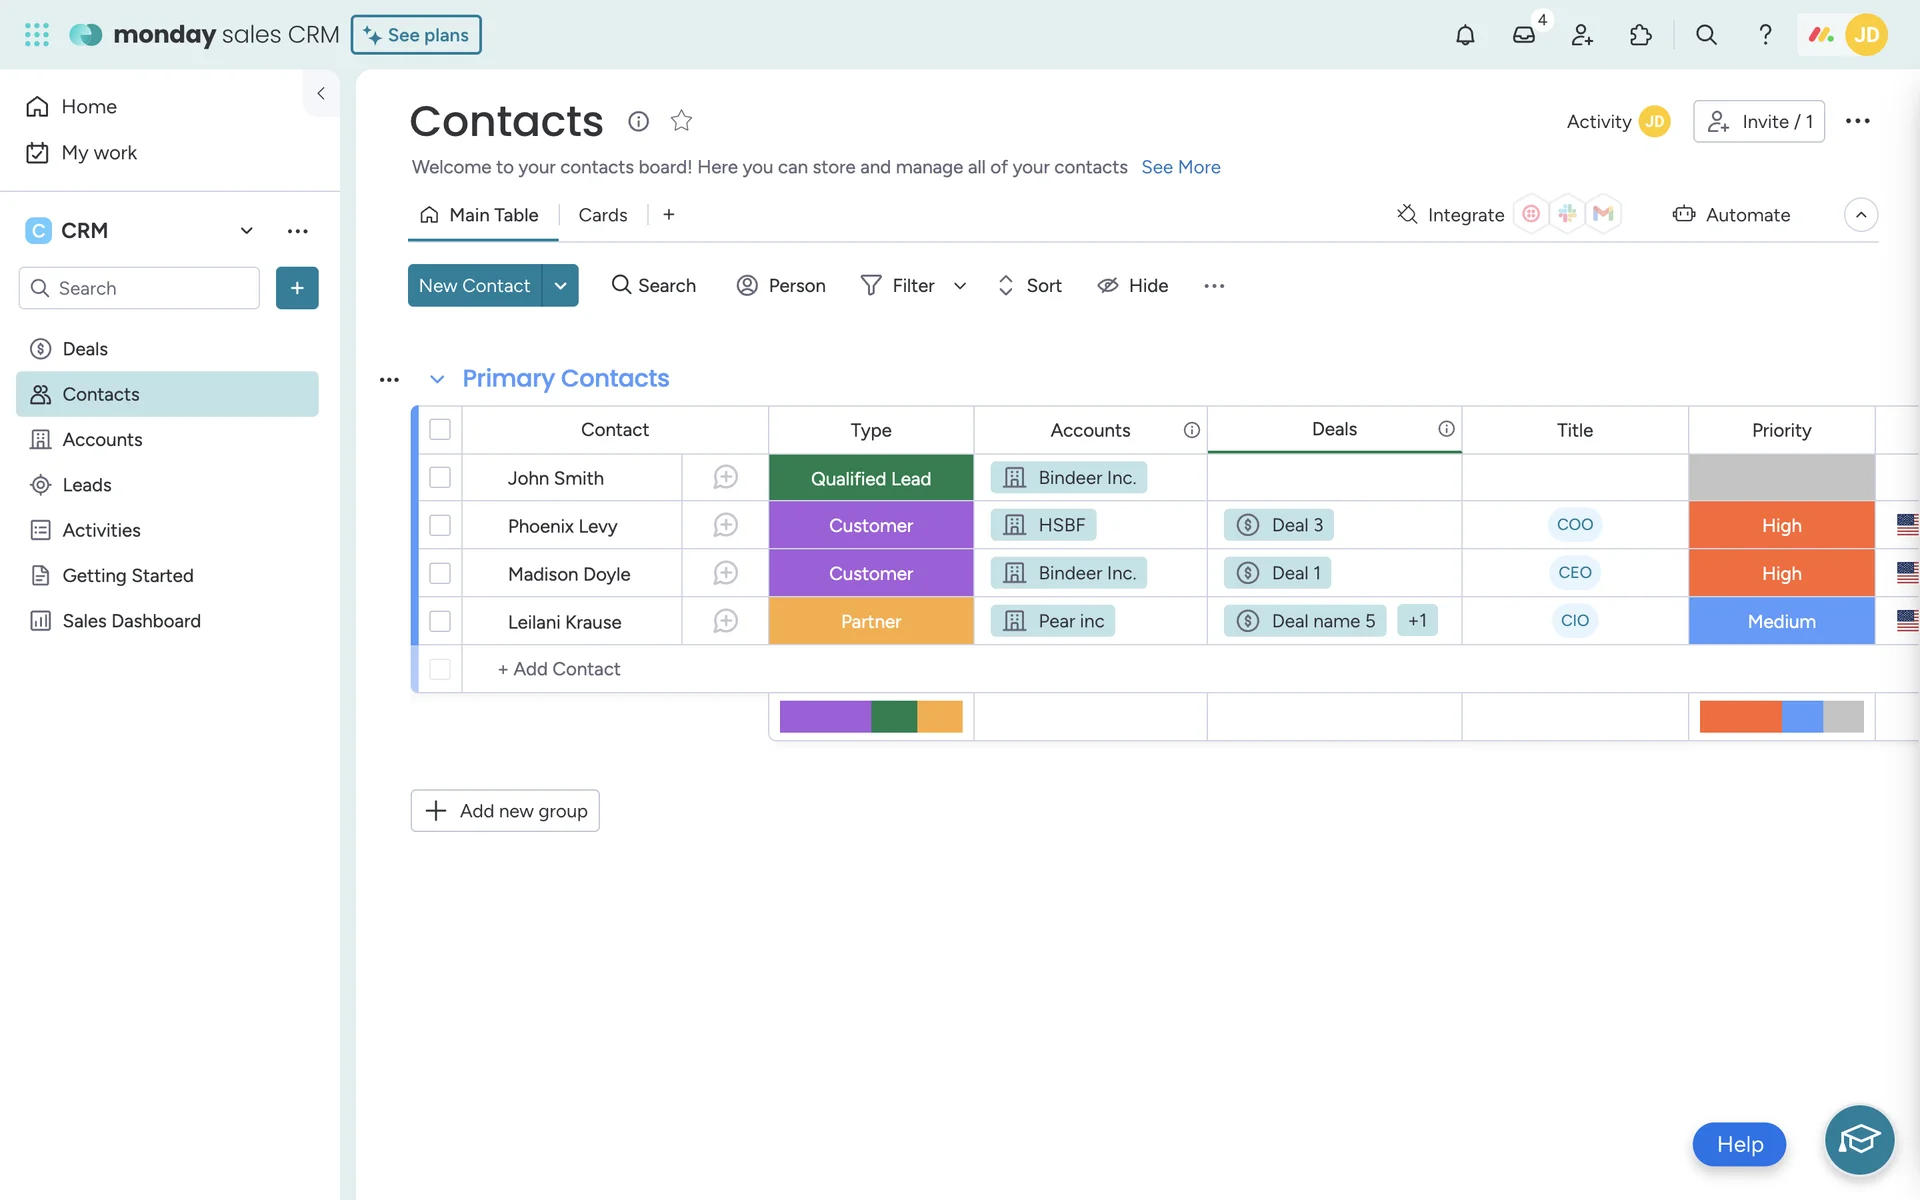Click the See More link
The width and height of the screenshot is (1920, 1200).
(1180, 167)
